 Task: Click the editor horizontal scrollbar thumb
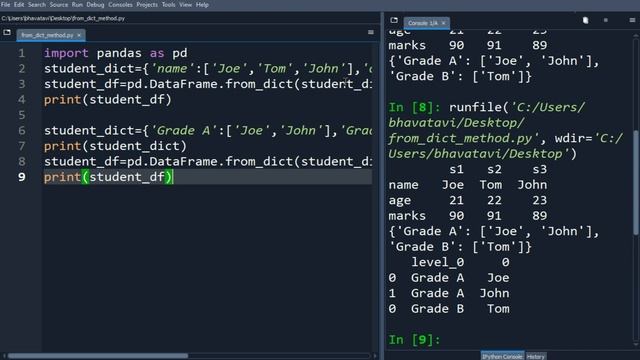[x=98, y=356]
